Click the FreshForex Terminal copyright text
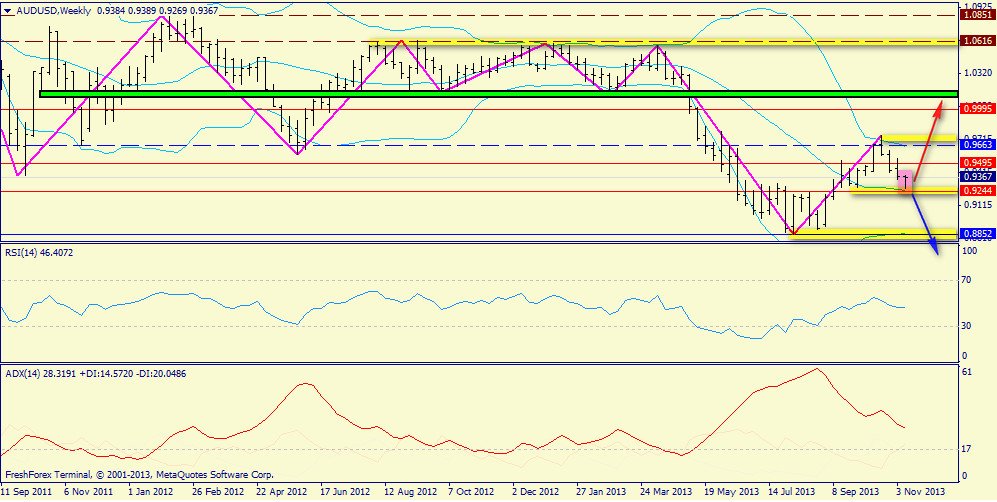This screenshot has width=997, height=502. point(139,475)
